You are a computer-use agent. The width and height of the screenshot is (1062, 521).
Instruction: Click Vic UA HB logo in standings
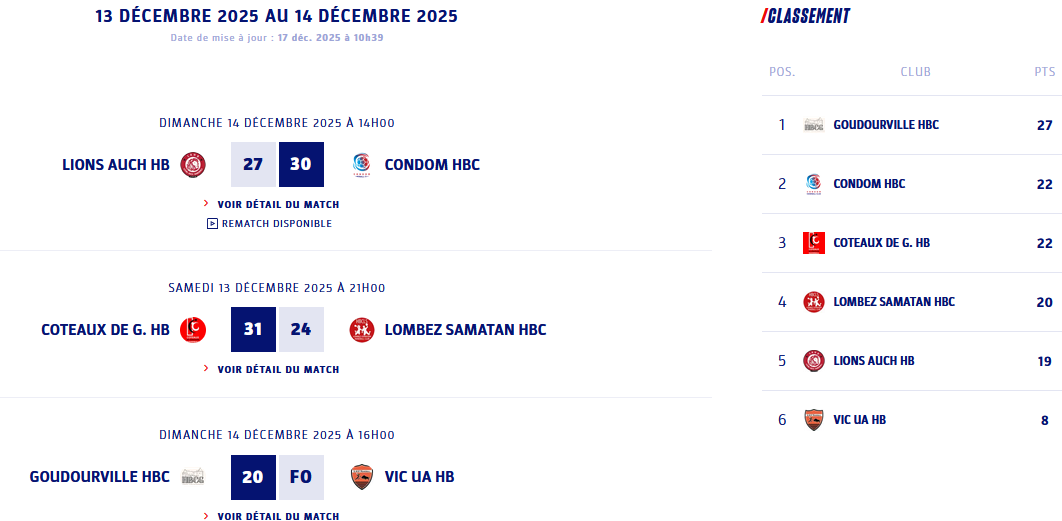click(814, 420)
